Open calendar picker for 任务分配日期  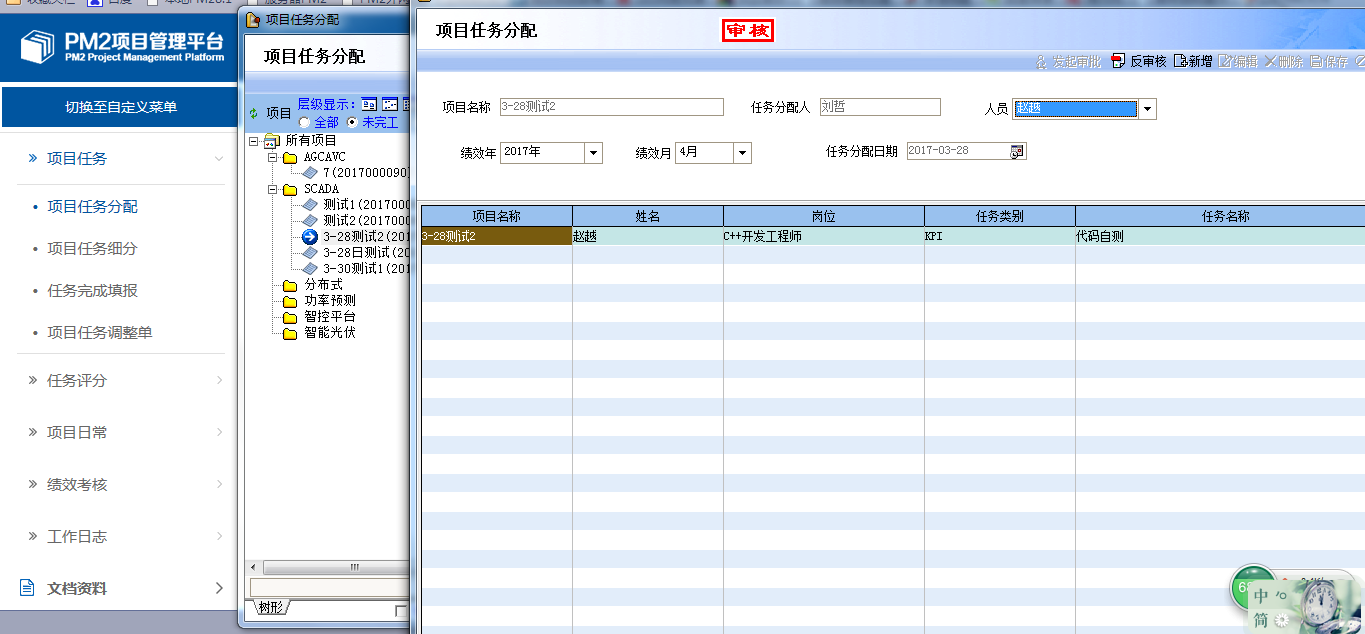1017,151
